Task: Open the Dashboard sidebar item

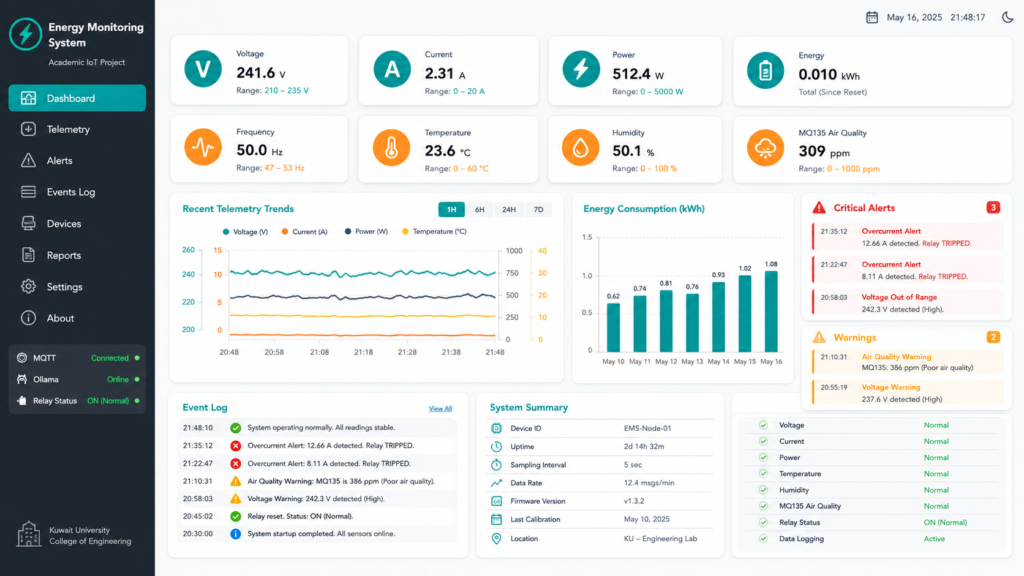Action: point(77,98)
